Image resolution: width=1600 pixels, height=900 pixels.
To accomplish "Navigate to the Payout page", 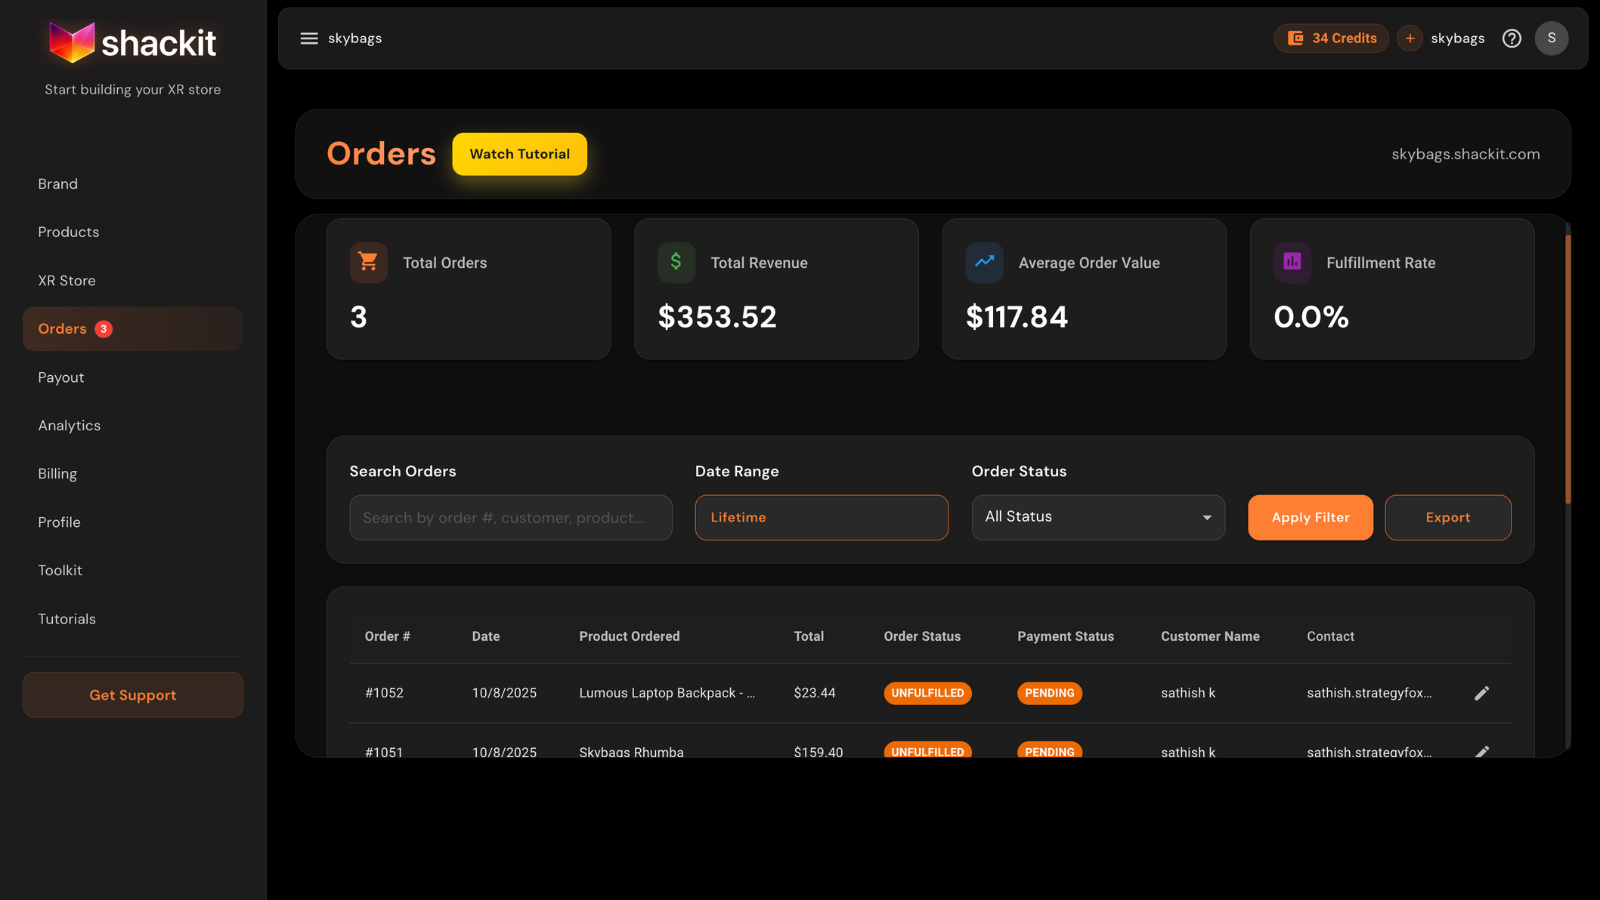I will click(61, 378).
